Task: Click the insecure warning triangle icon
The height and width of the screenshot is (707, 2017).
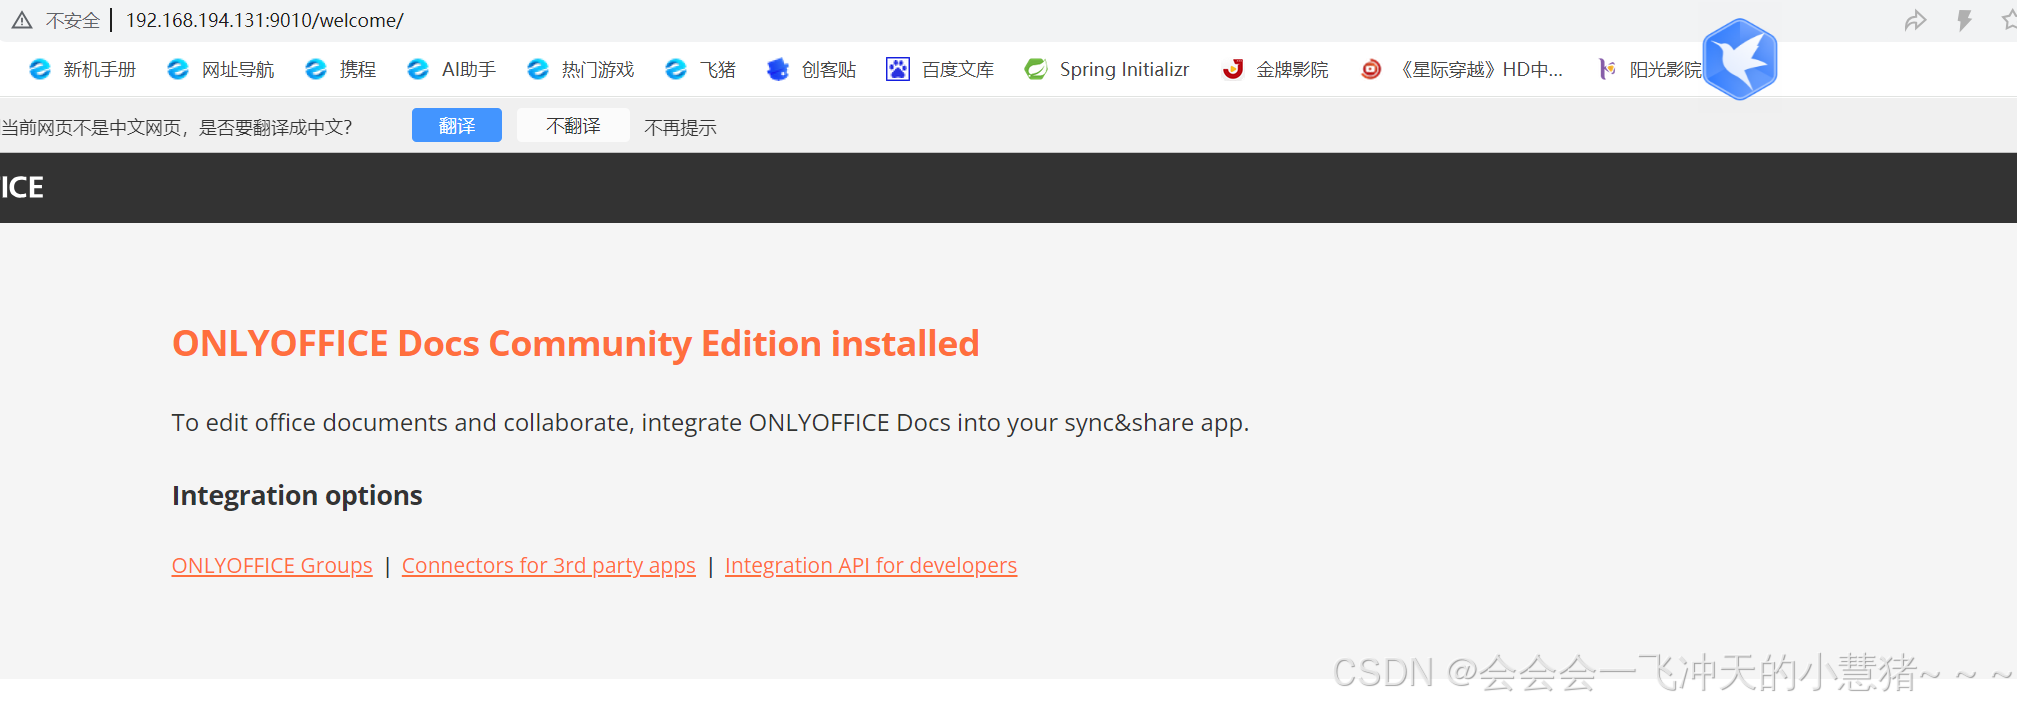Action: point(22,20)
